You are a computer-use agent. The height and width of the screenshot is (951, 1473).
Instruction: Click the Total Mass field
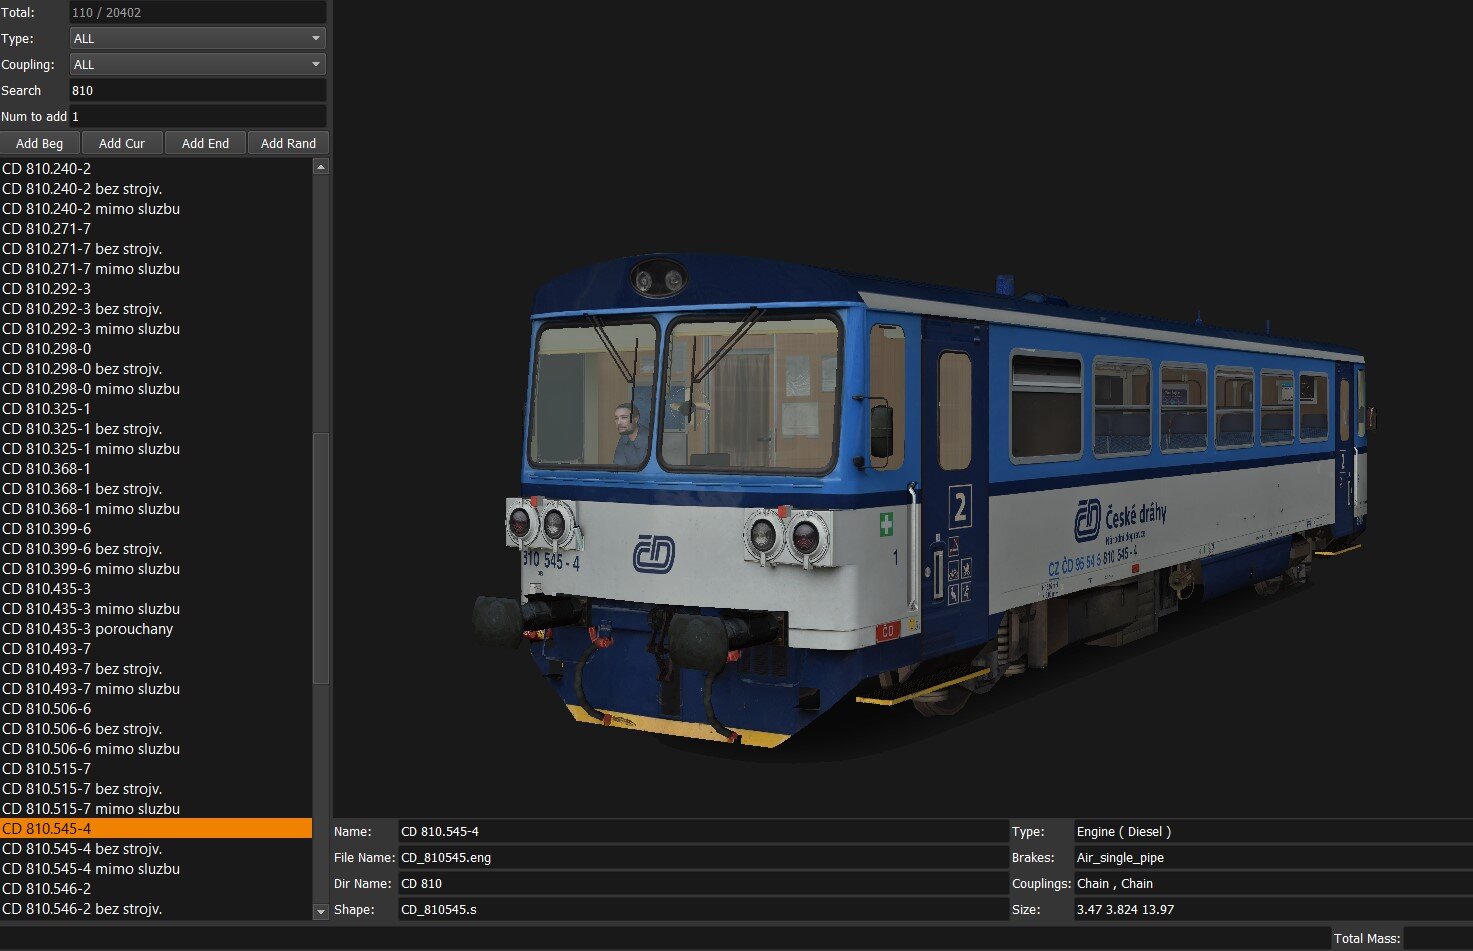(x=1438, y=938)
